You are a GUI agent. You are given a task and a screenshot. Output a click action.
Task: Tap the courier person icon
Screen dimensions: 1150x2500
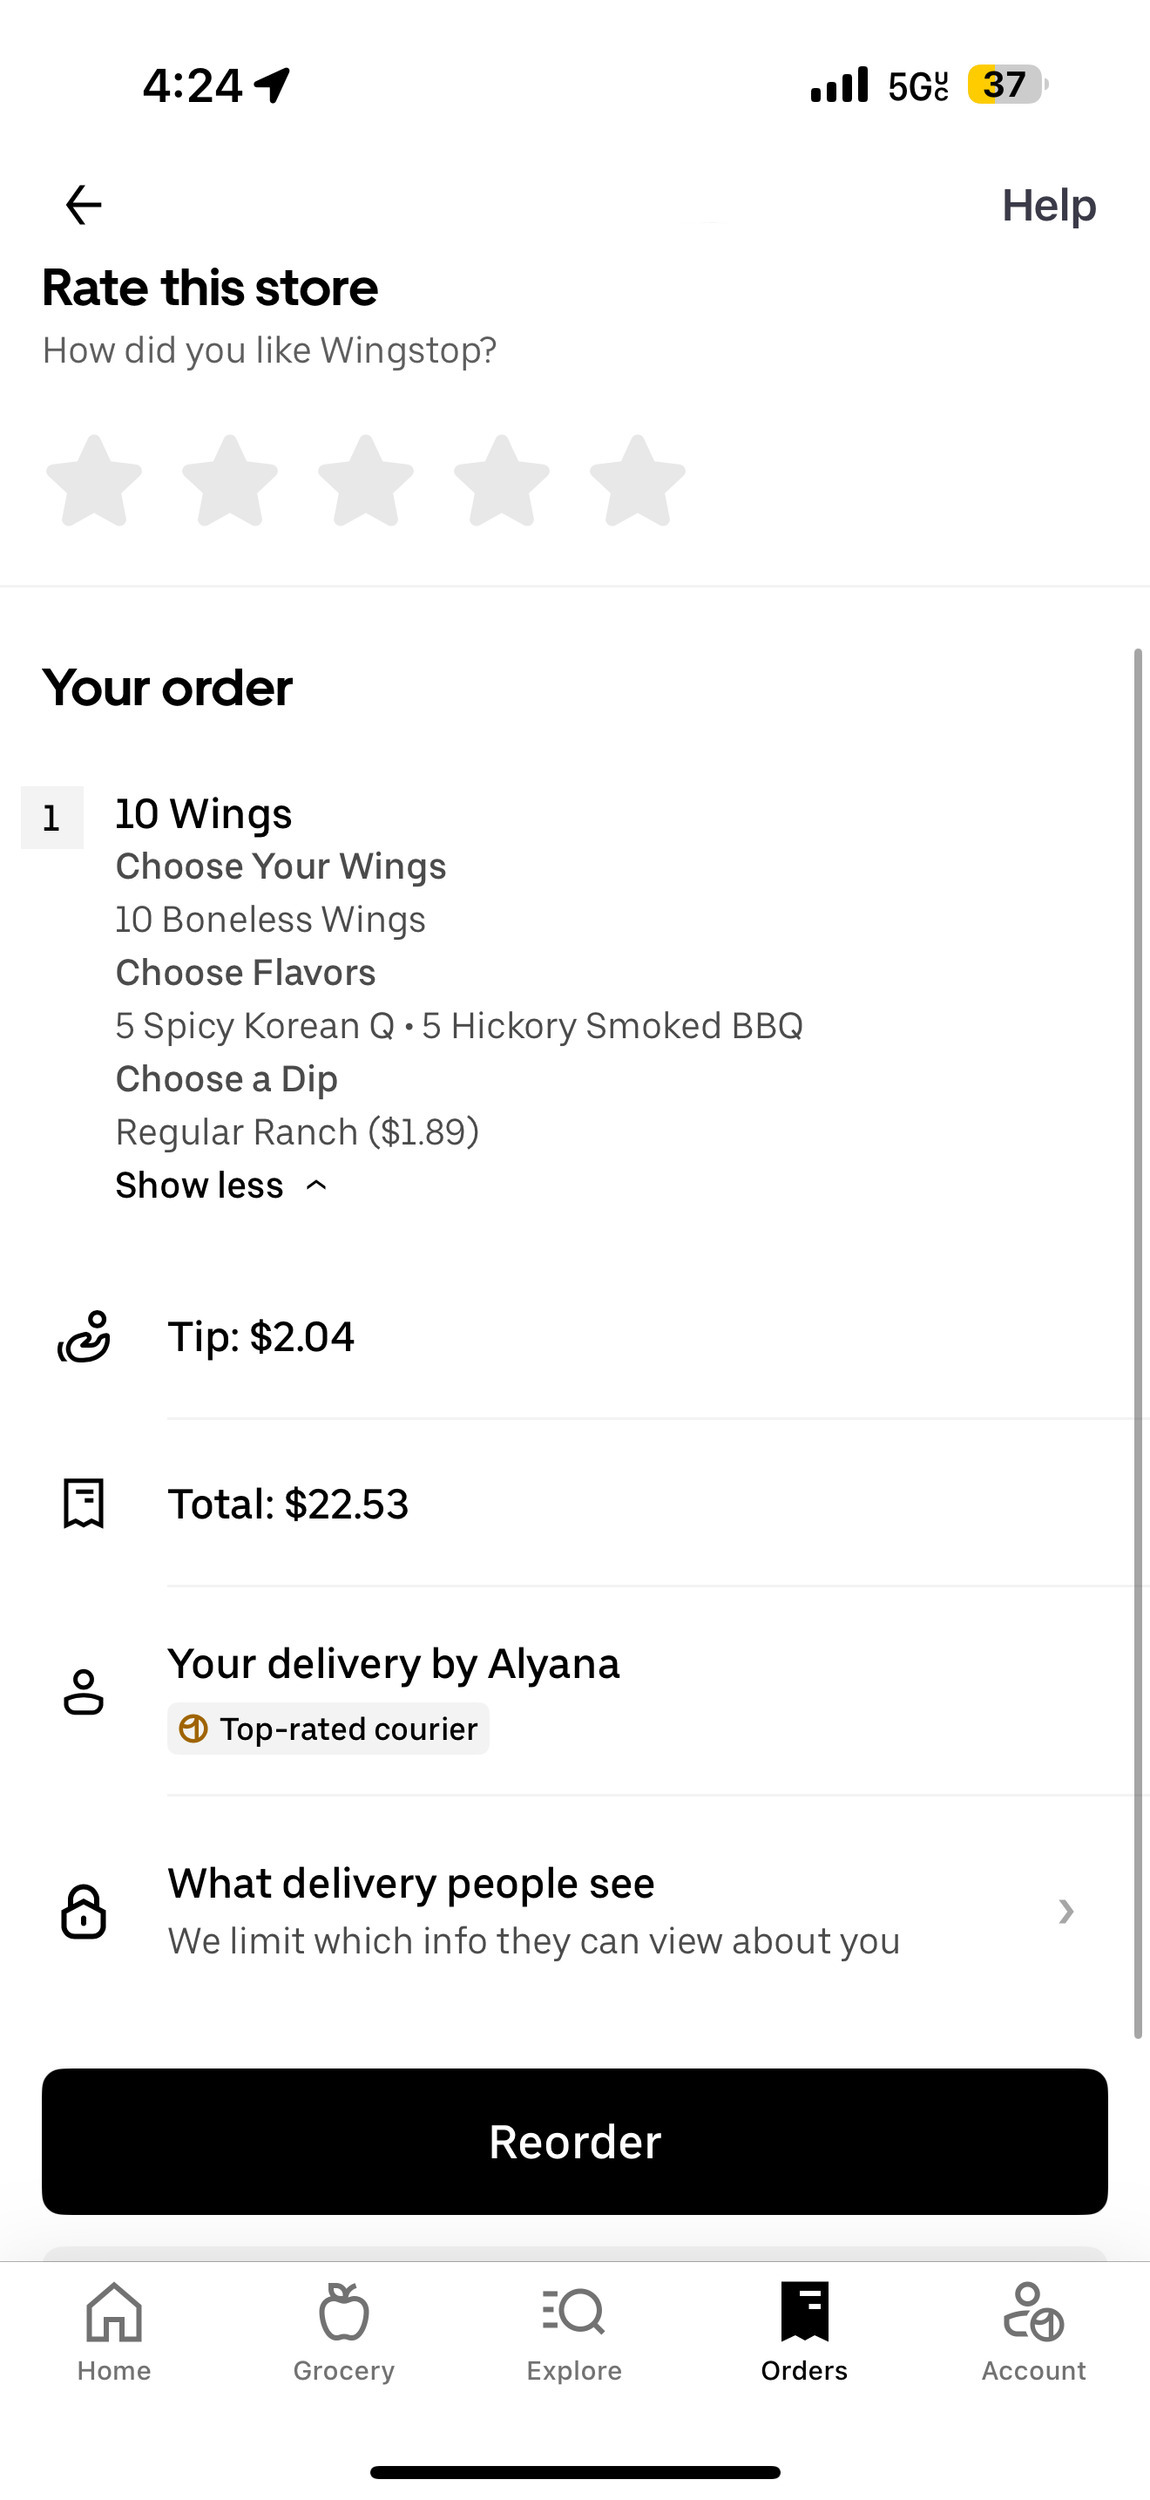[84, 1692]
